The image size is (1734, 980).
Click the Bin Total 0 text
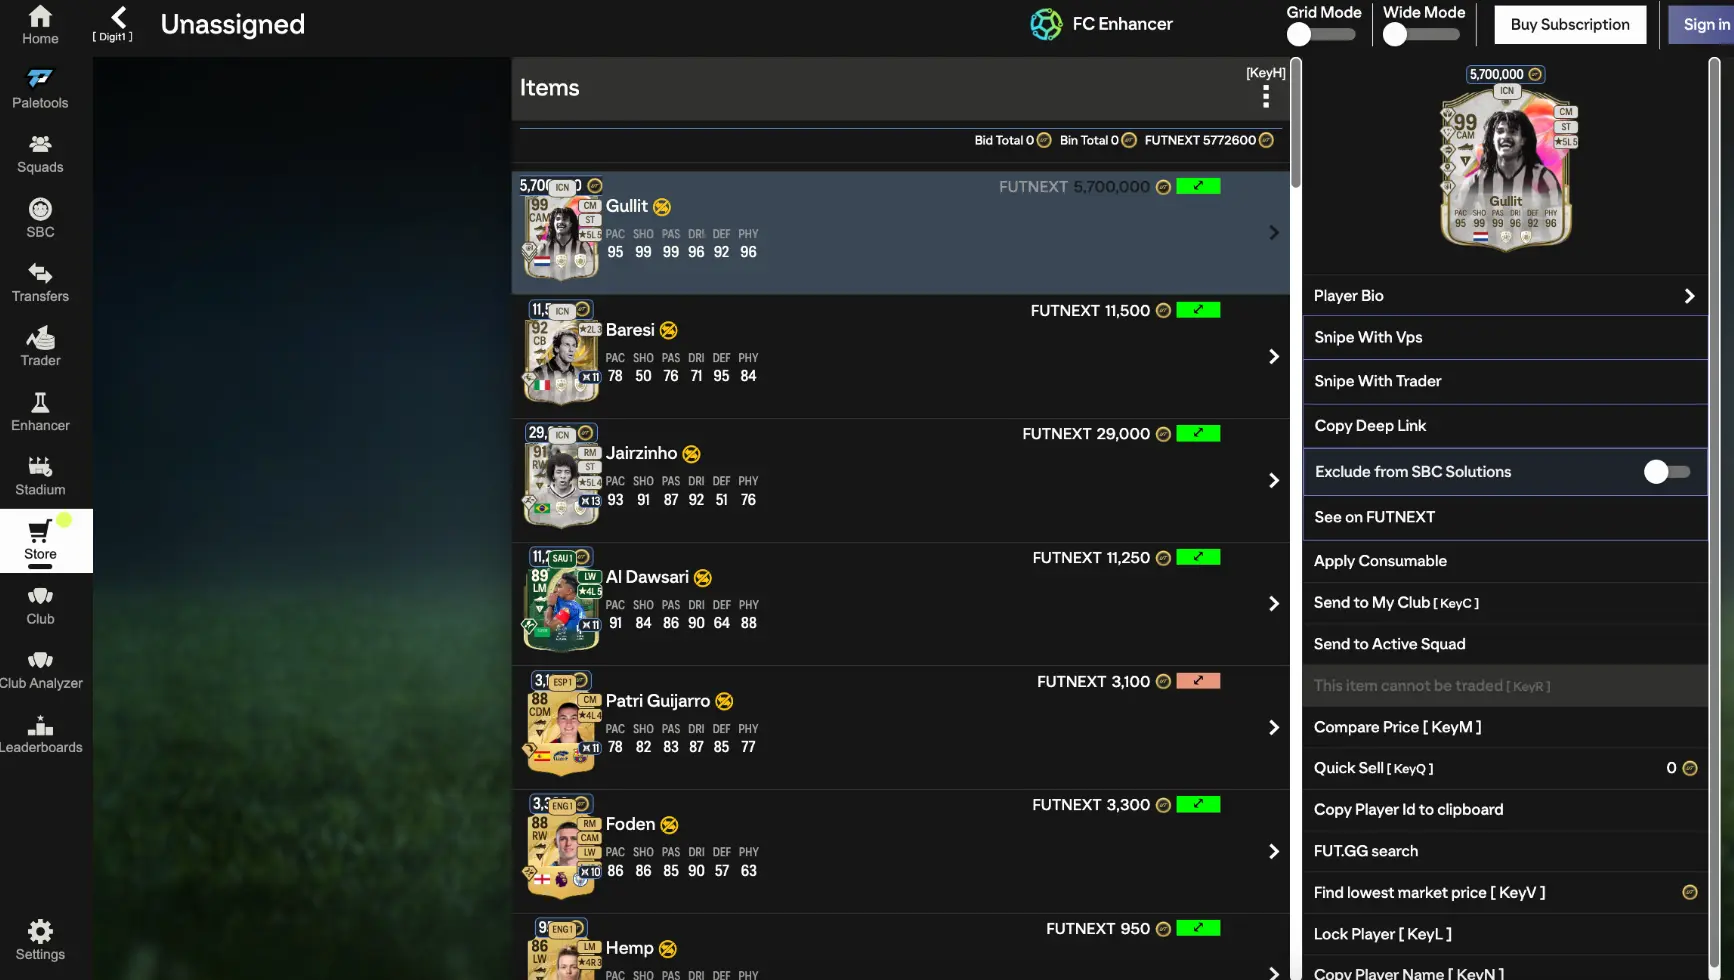coord(1089,140)
